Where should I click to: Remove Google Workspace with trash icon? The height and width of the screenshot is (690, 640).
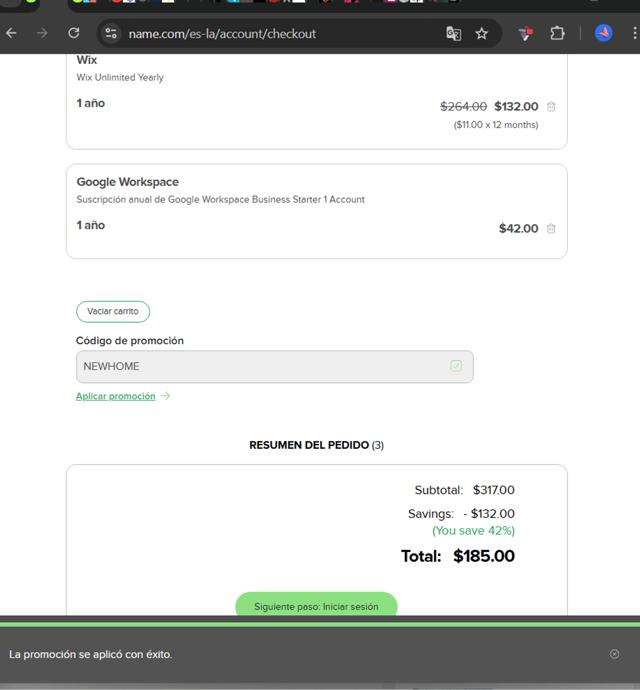point(551,228)
